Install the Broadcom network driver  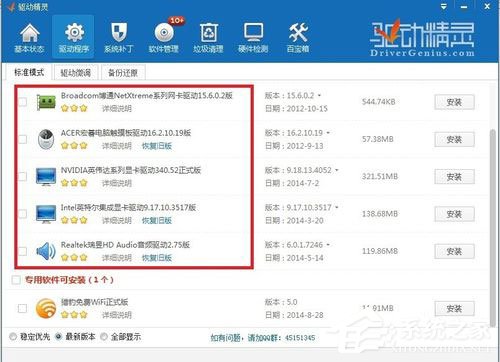tap(454, 102)
